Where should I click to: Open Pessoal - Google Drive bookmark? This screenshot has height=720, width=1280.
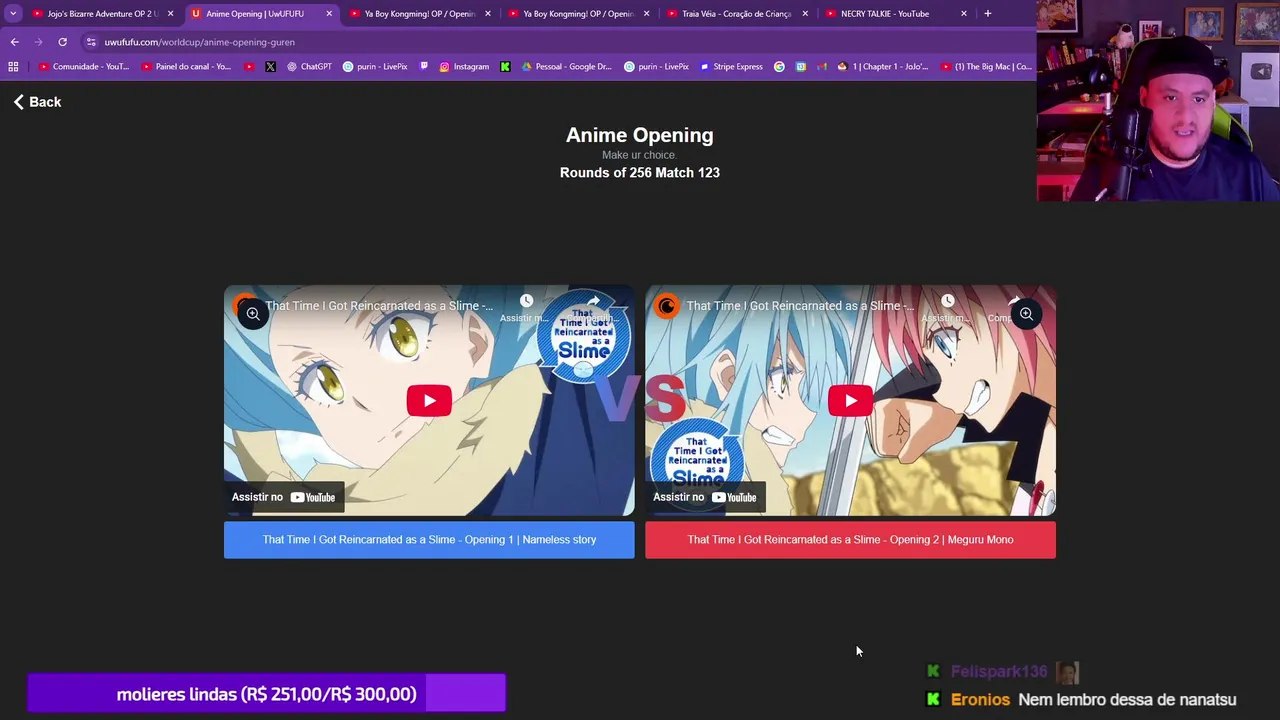[x=567, y=67]
